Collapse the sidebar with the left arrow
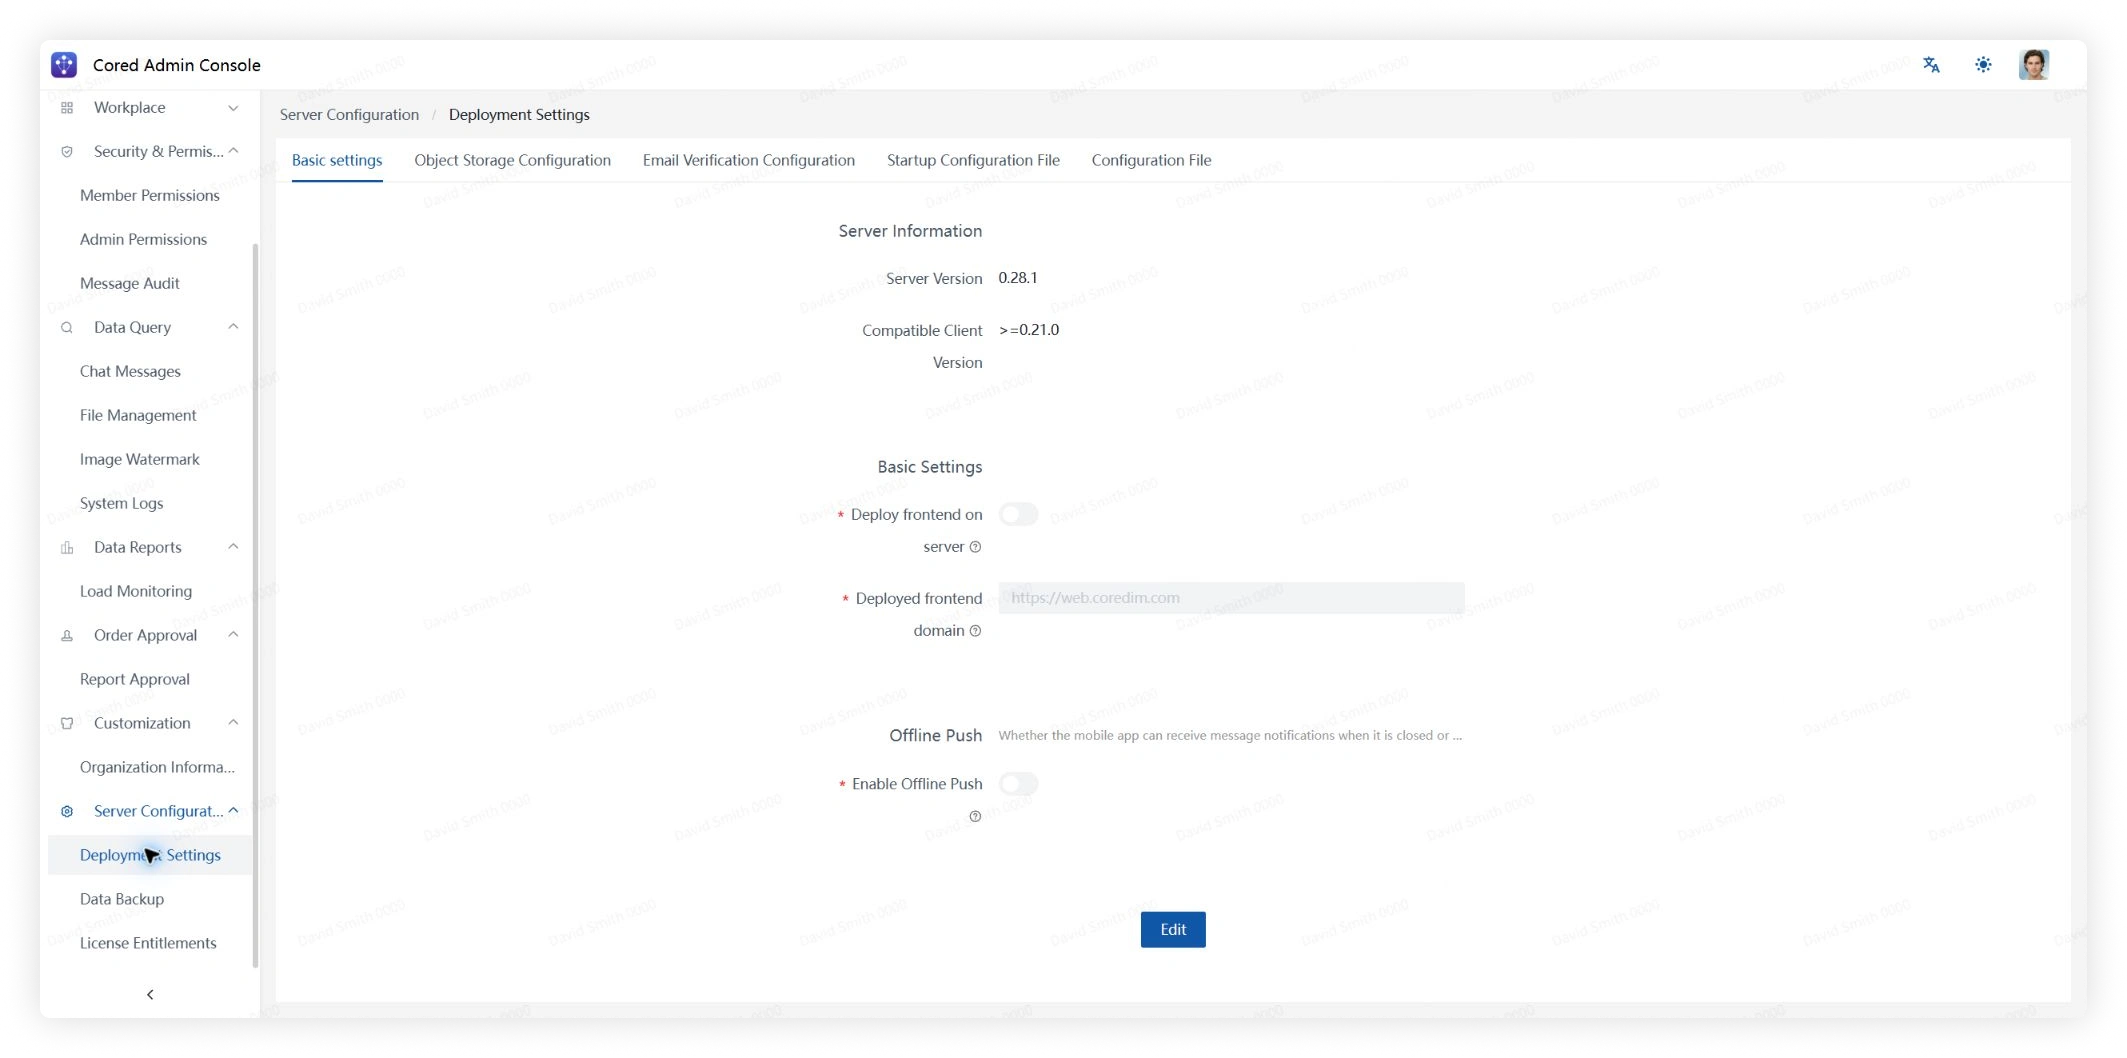 pos(150,994)
